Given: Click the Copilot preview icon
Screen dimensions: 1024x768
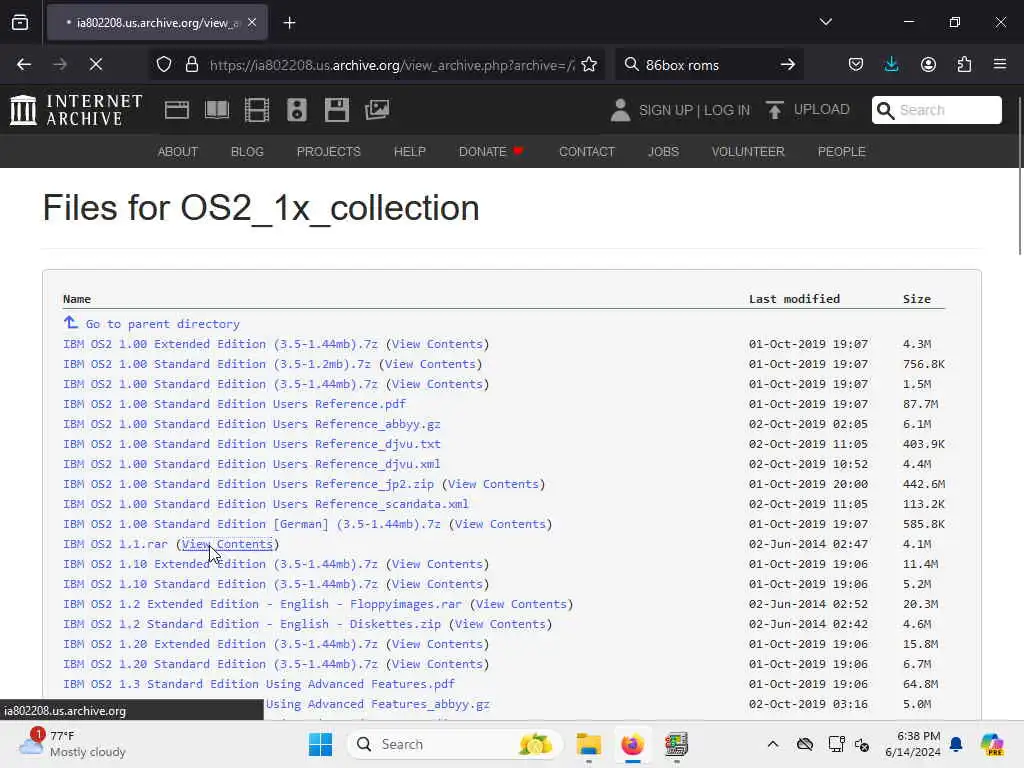Looking at the screenshot, I should pos(991,744).
